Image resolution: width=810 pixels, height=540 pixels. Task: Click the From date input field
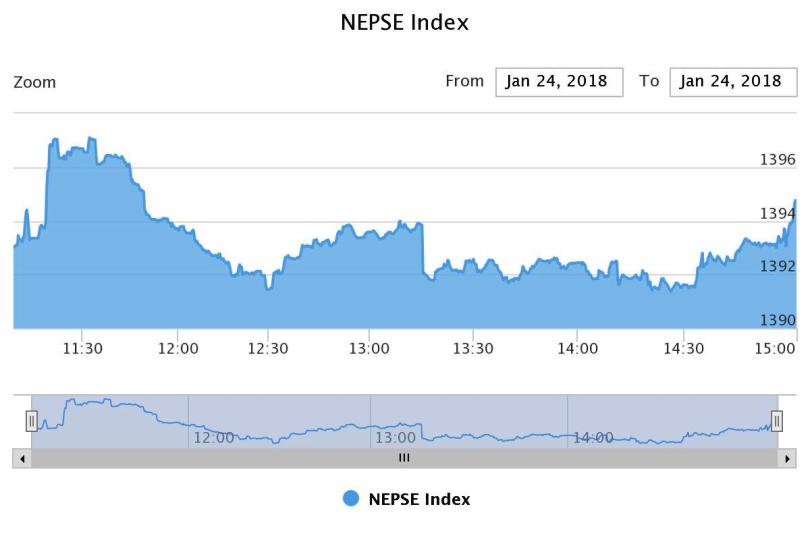(559, 82)
